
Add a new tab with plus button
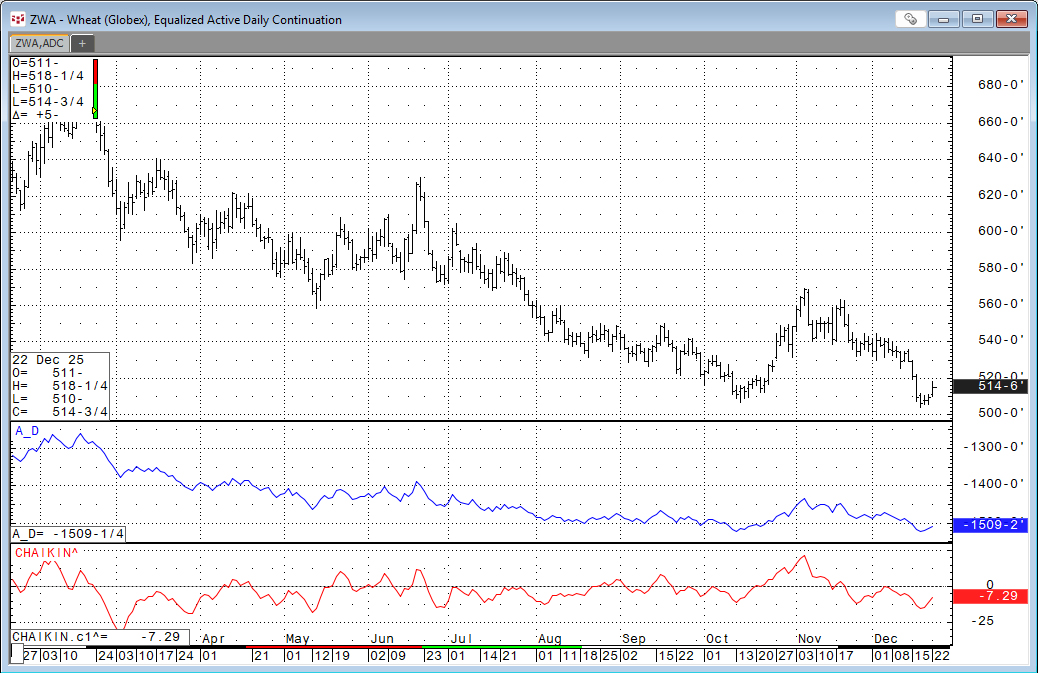(83, 43)
